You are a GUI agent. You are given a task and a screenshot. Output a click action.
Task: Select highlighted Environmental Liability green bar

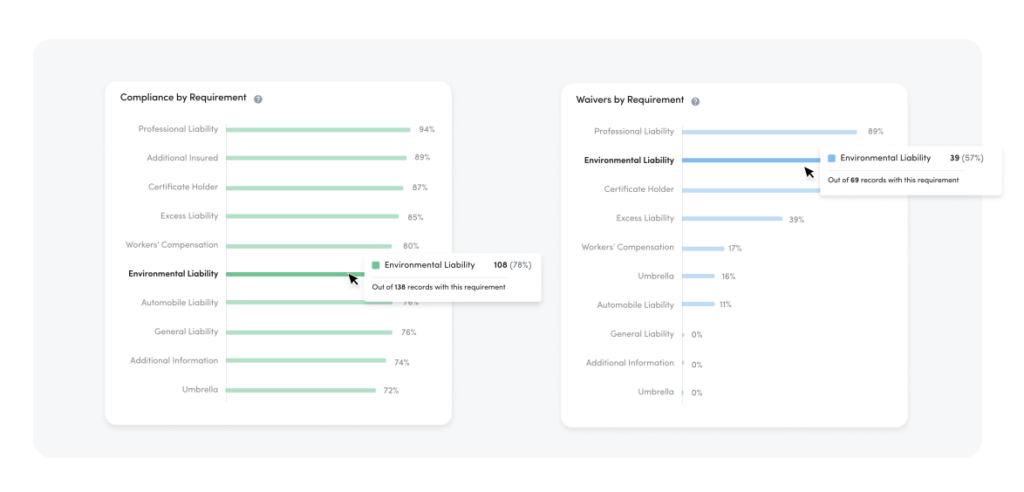click(x=295, y=274)
